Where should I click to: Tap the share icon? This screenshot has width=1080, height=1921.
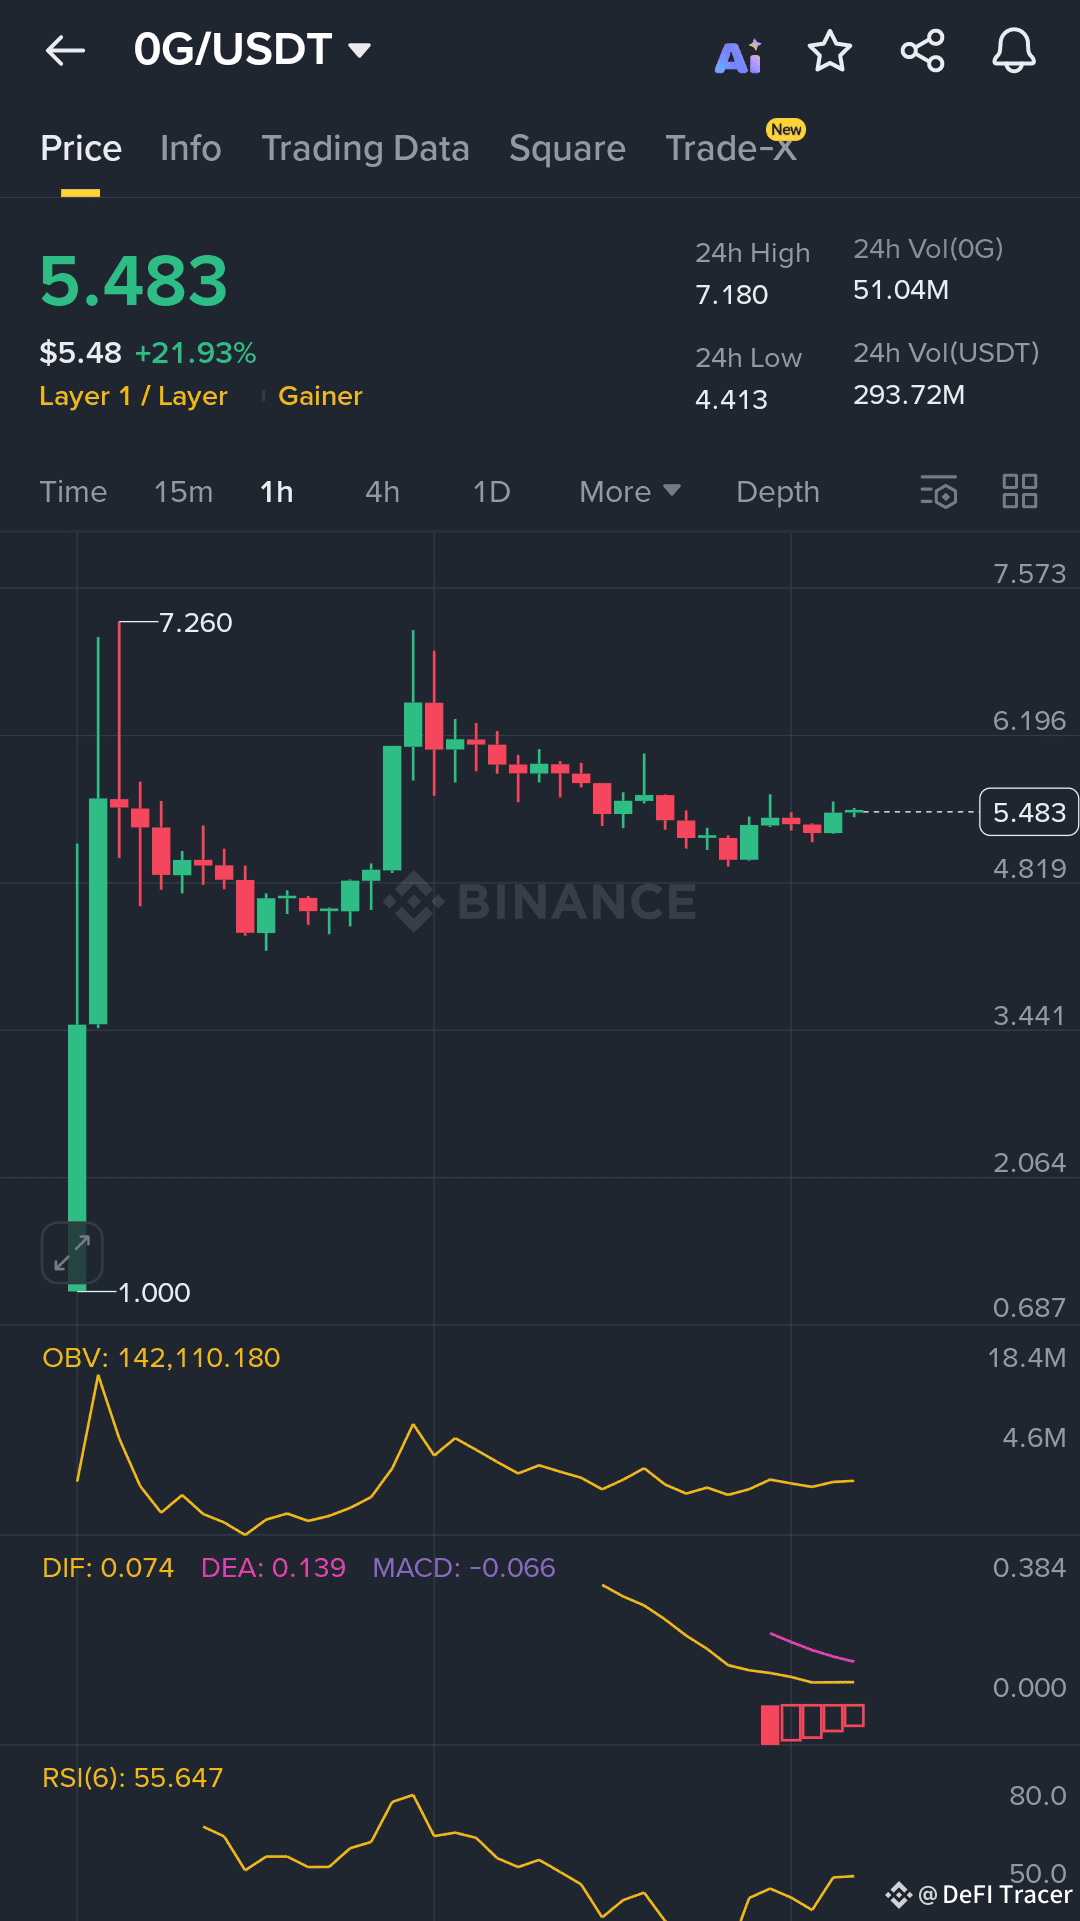[922, 51]
